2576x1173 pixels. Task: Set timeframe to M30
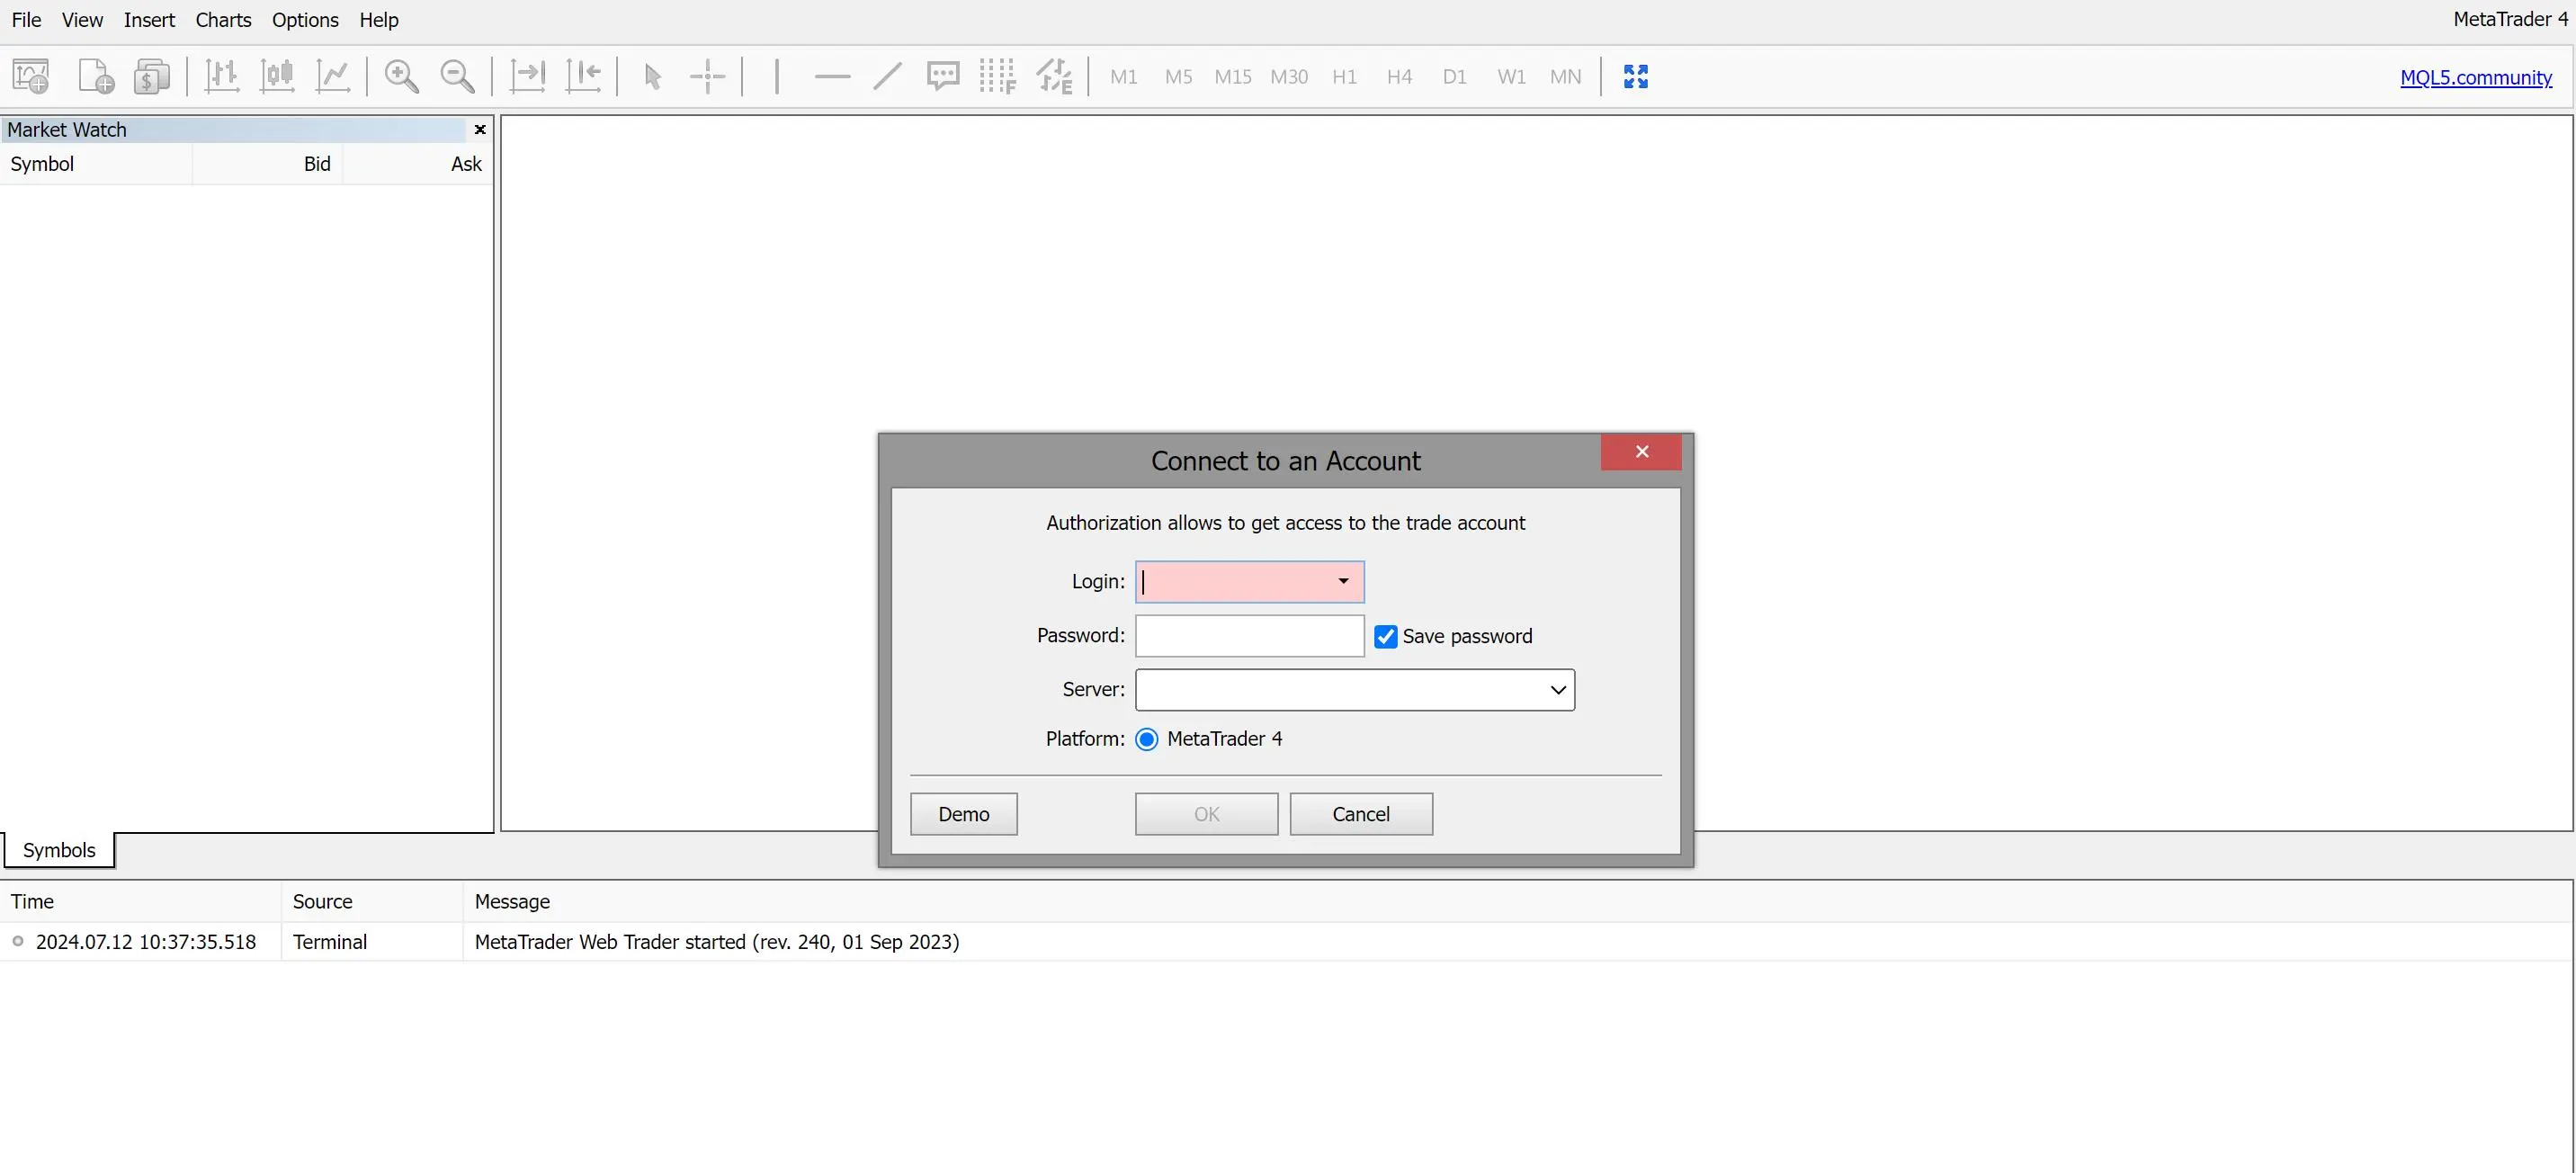point(1289,77)
